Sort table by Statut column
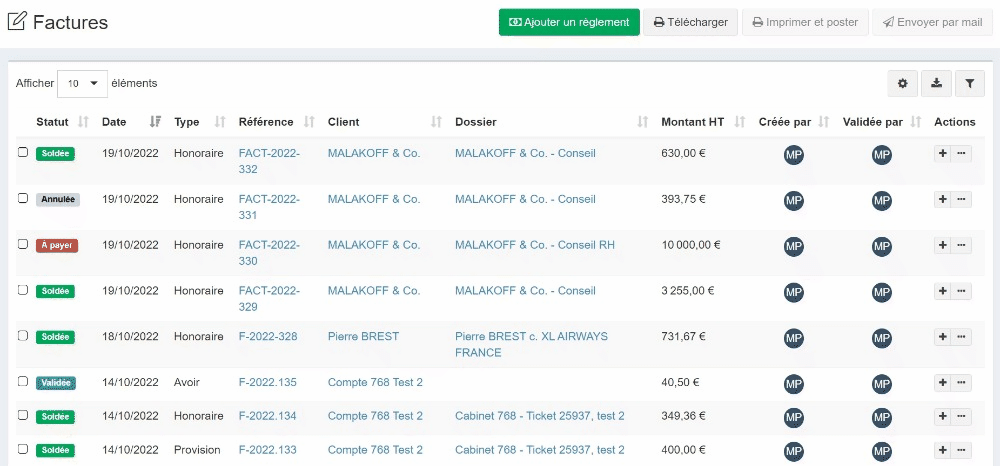This screenshot has width=1000, height=466. tap(62, 122)
